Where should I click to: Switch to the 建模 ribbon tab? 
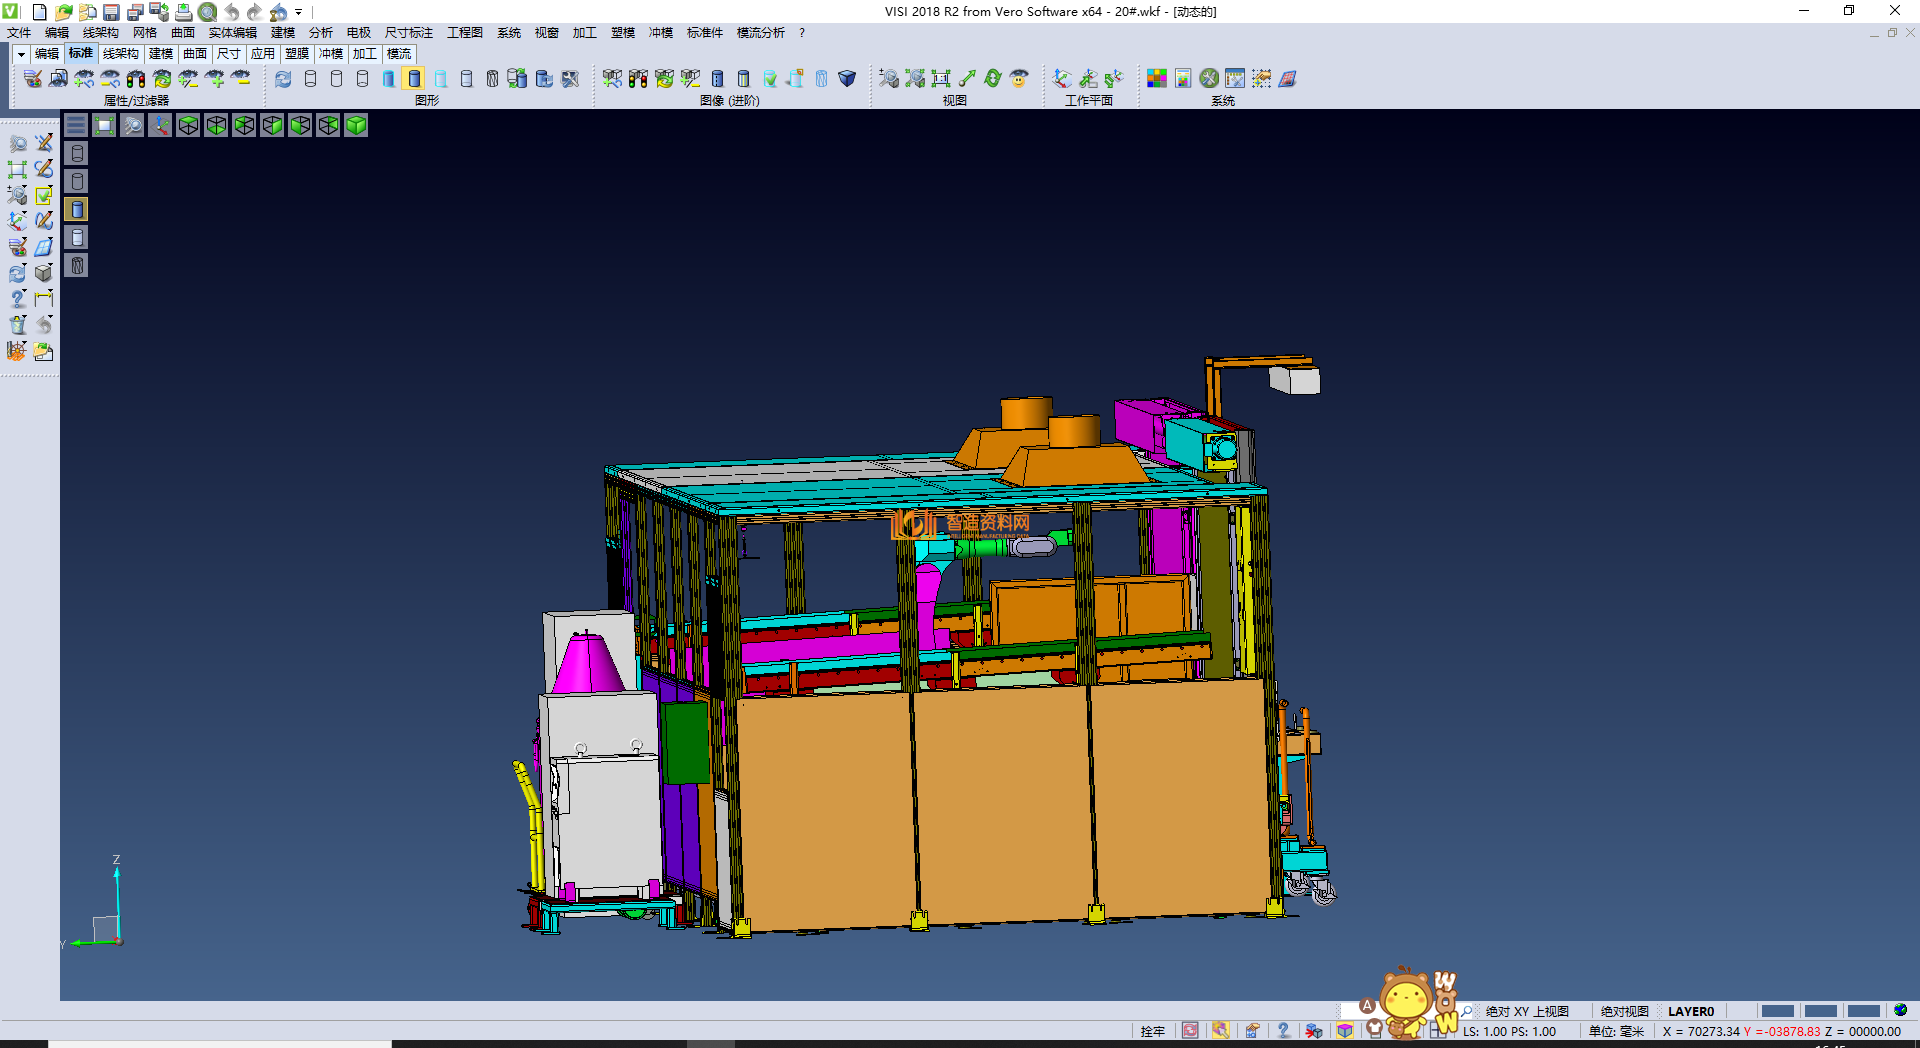click(x=161, y=54)
